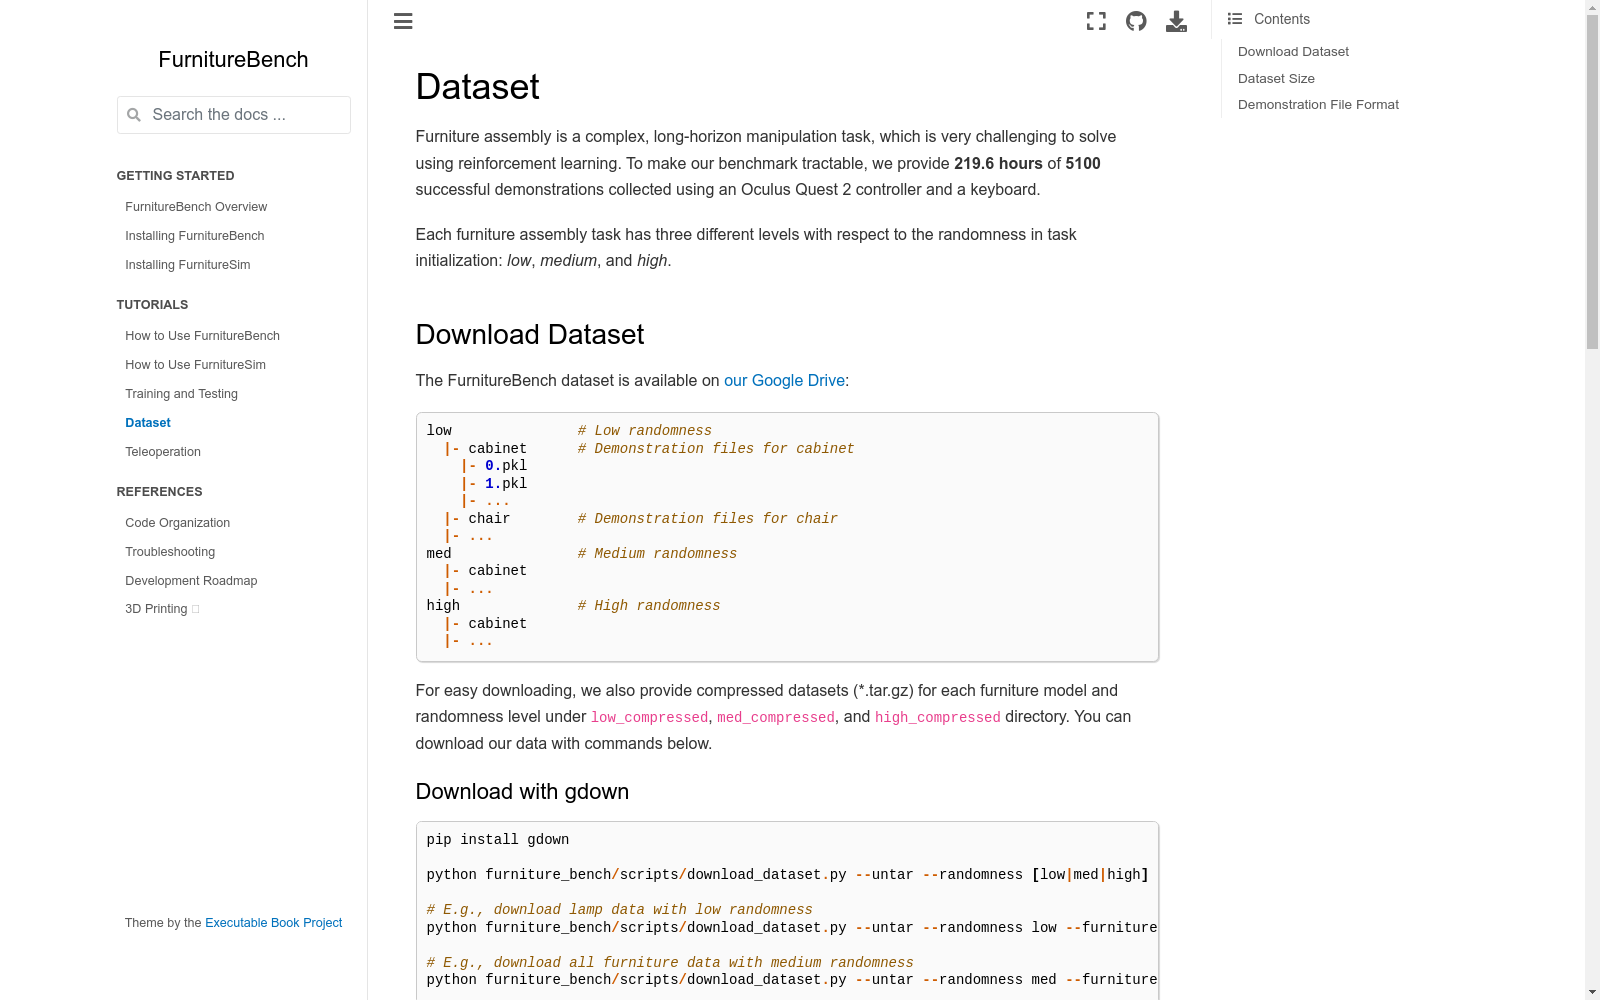Open Development Roadmap page

(x=191, y=581)
